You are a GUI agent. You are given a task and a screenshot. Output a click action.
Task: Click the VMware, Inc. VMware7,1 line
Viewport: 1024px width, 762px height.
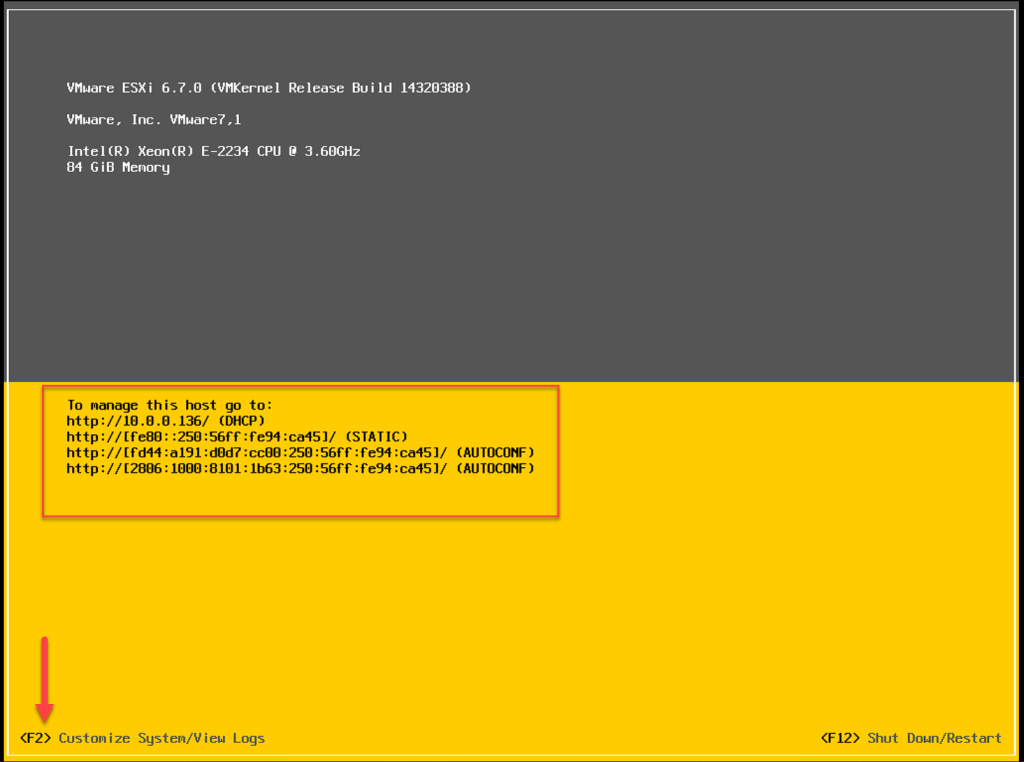pyautogui.click(x=153, y=119)
